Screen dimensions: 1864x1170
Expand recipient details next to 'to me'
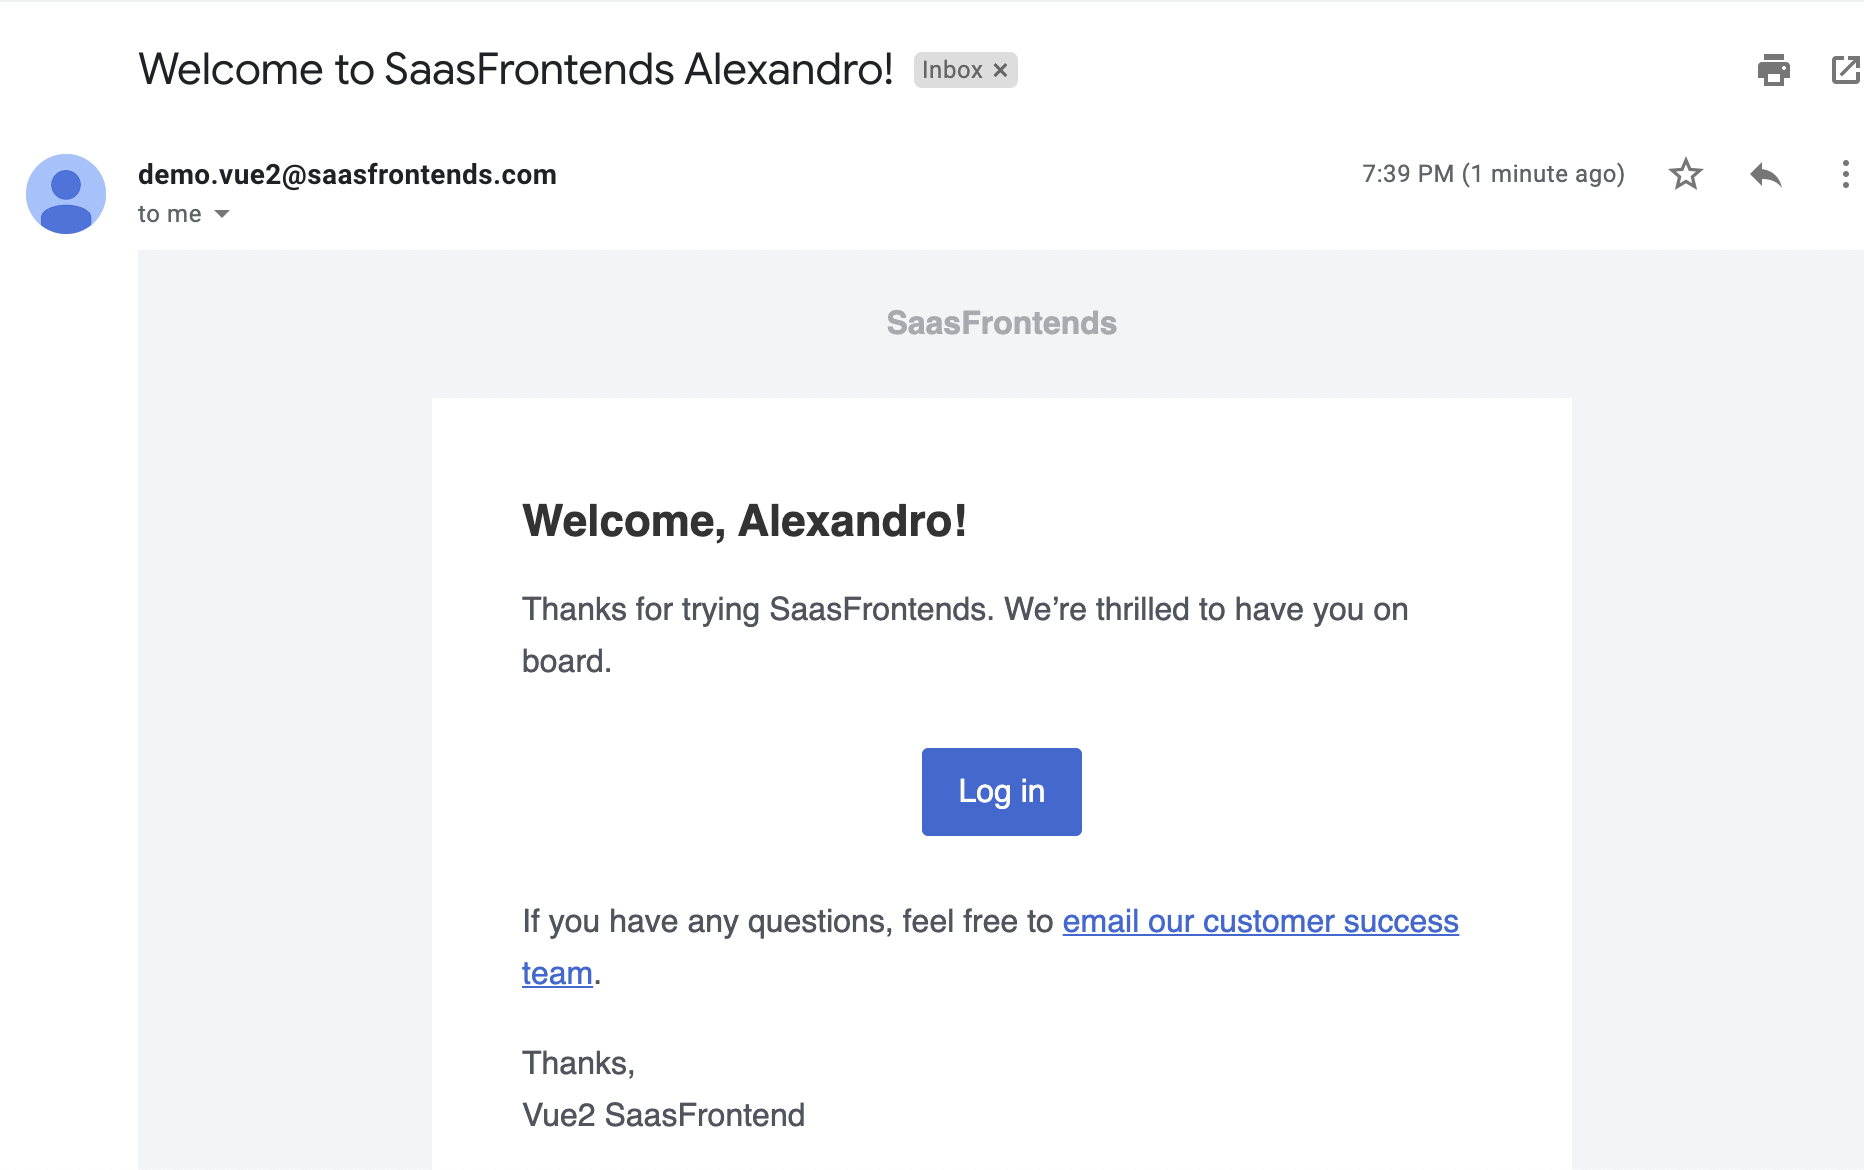coord(222,214)
